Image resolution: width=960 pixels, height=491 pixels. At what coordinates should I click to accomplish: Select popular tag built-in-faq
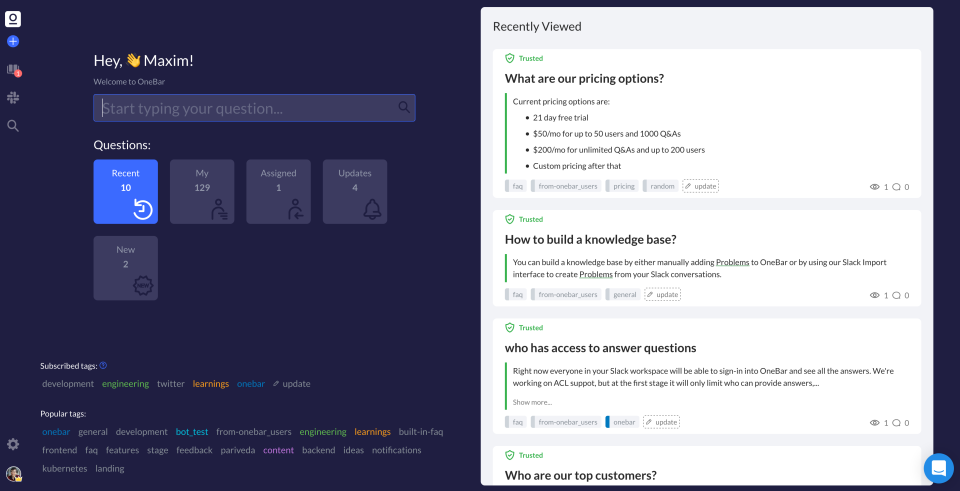421,432
